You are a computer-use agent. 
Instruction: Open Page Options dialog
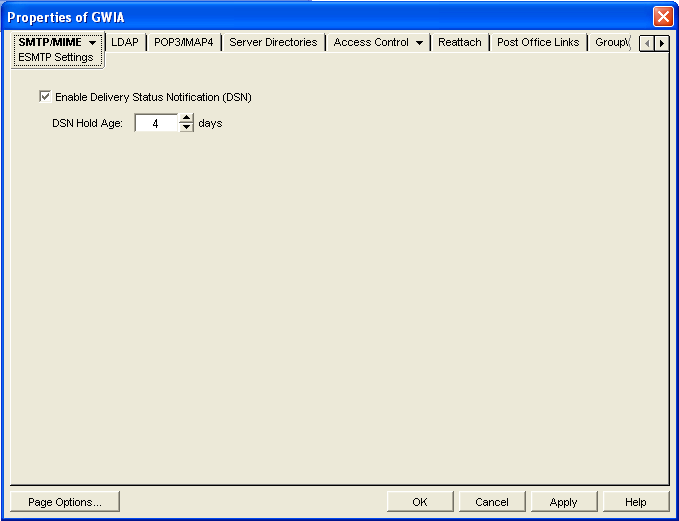tap(65, 502)
